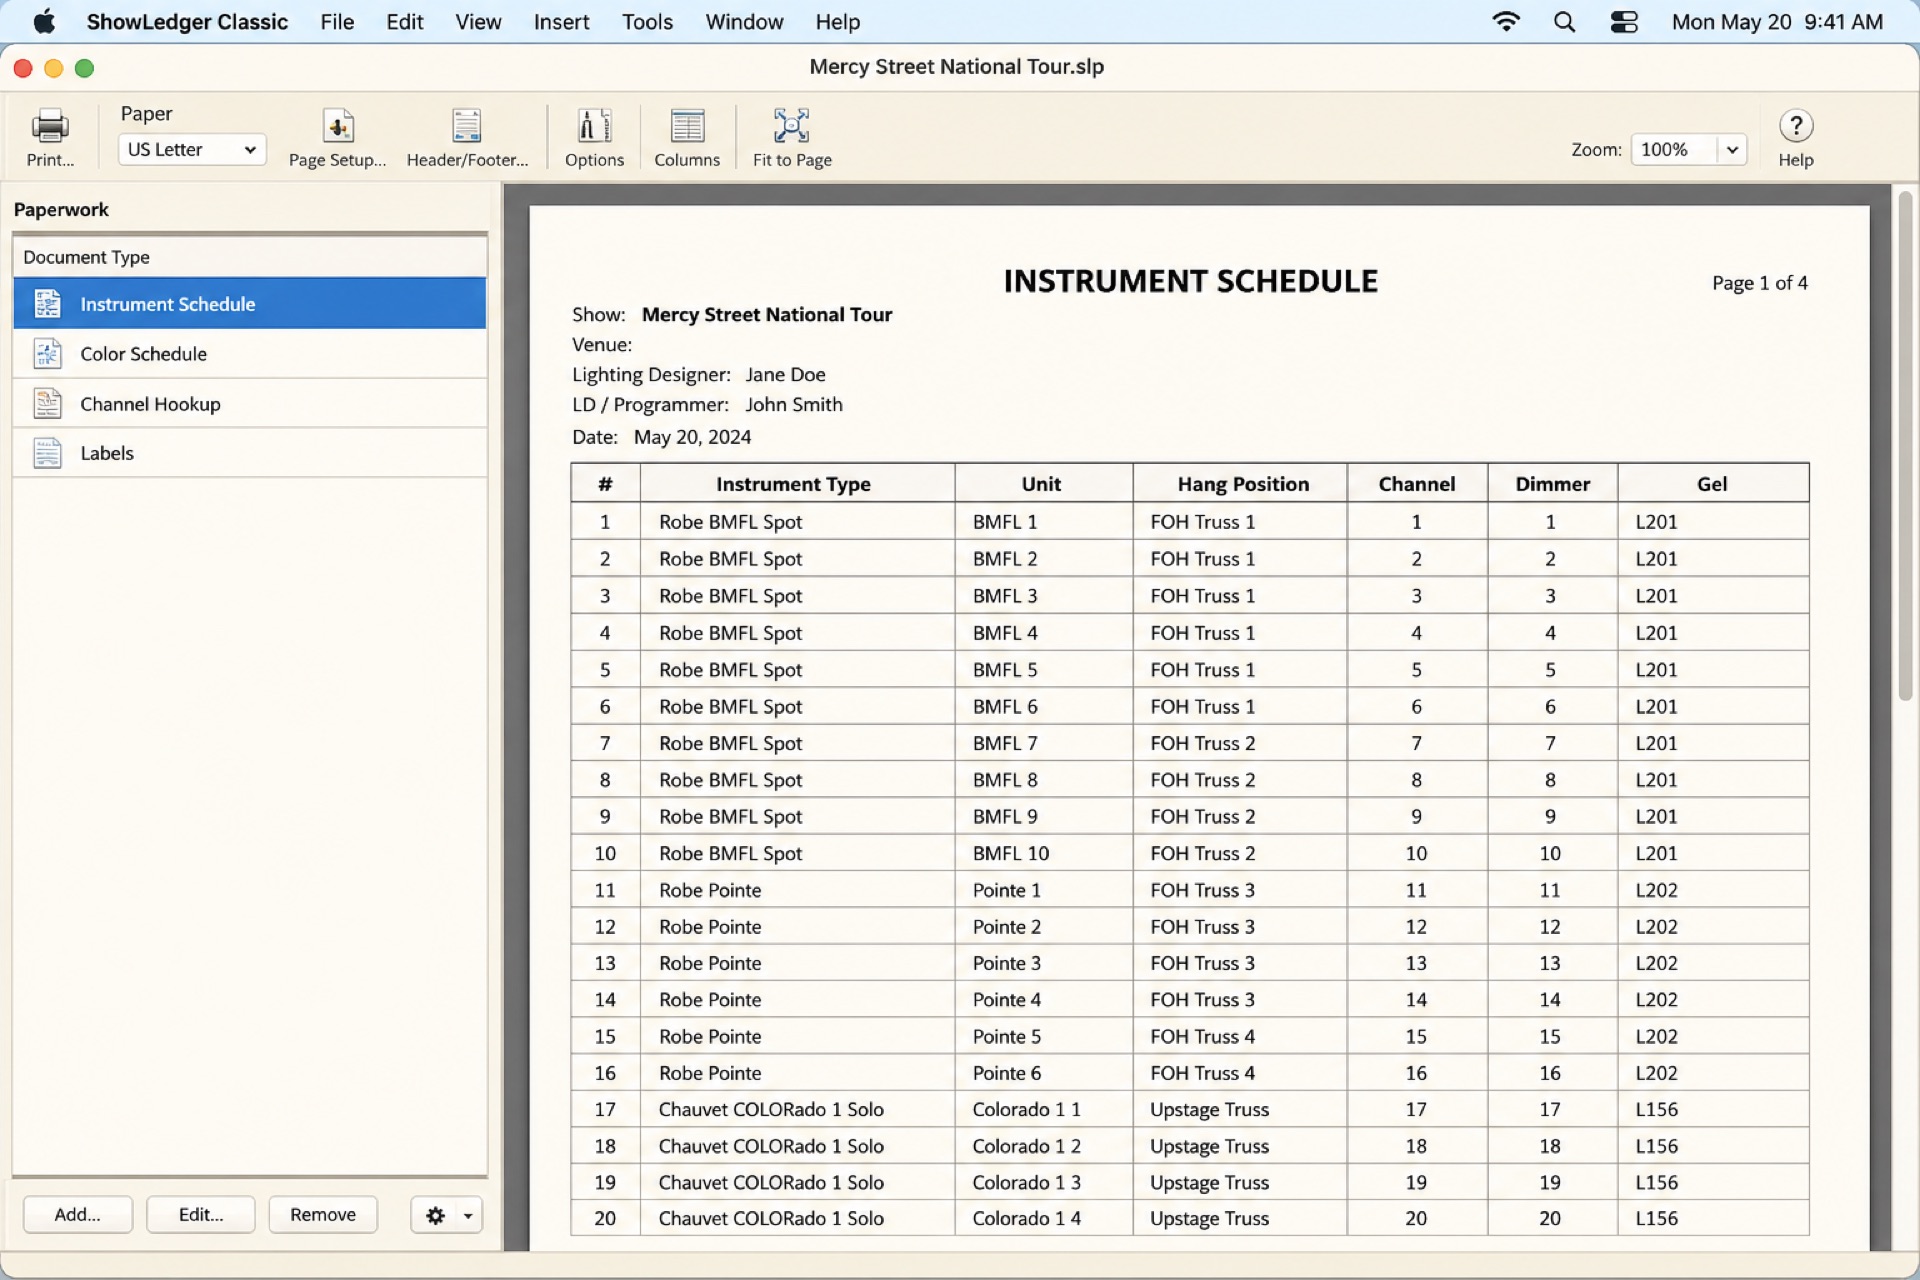Click the INSTRUMENT SCHEDULE page title
The height and width of the screenshot is (1280, 1920).
(1190, 282)
